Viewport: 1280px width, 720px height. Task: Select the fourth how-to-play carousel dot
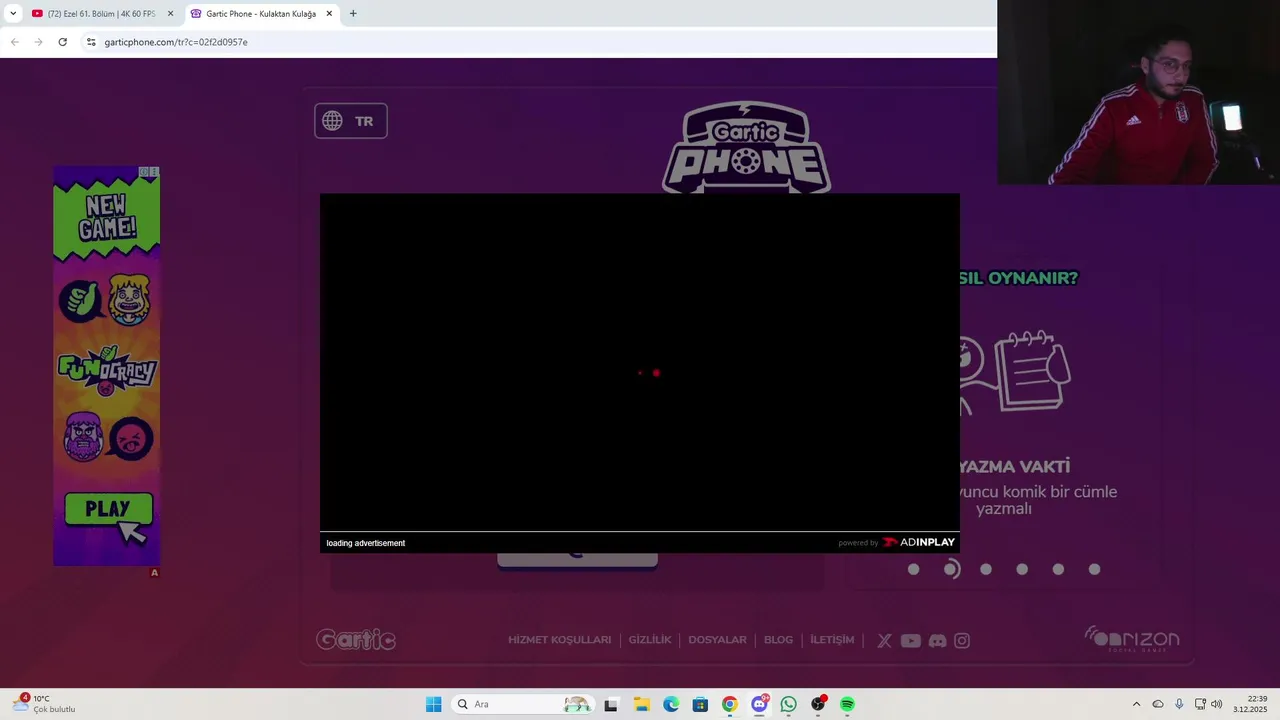pos(1022,569)
